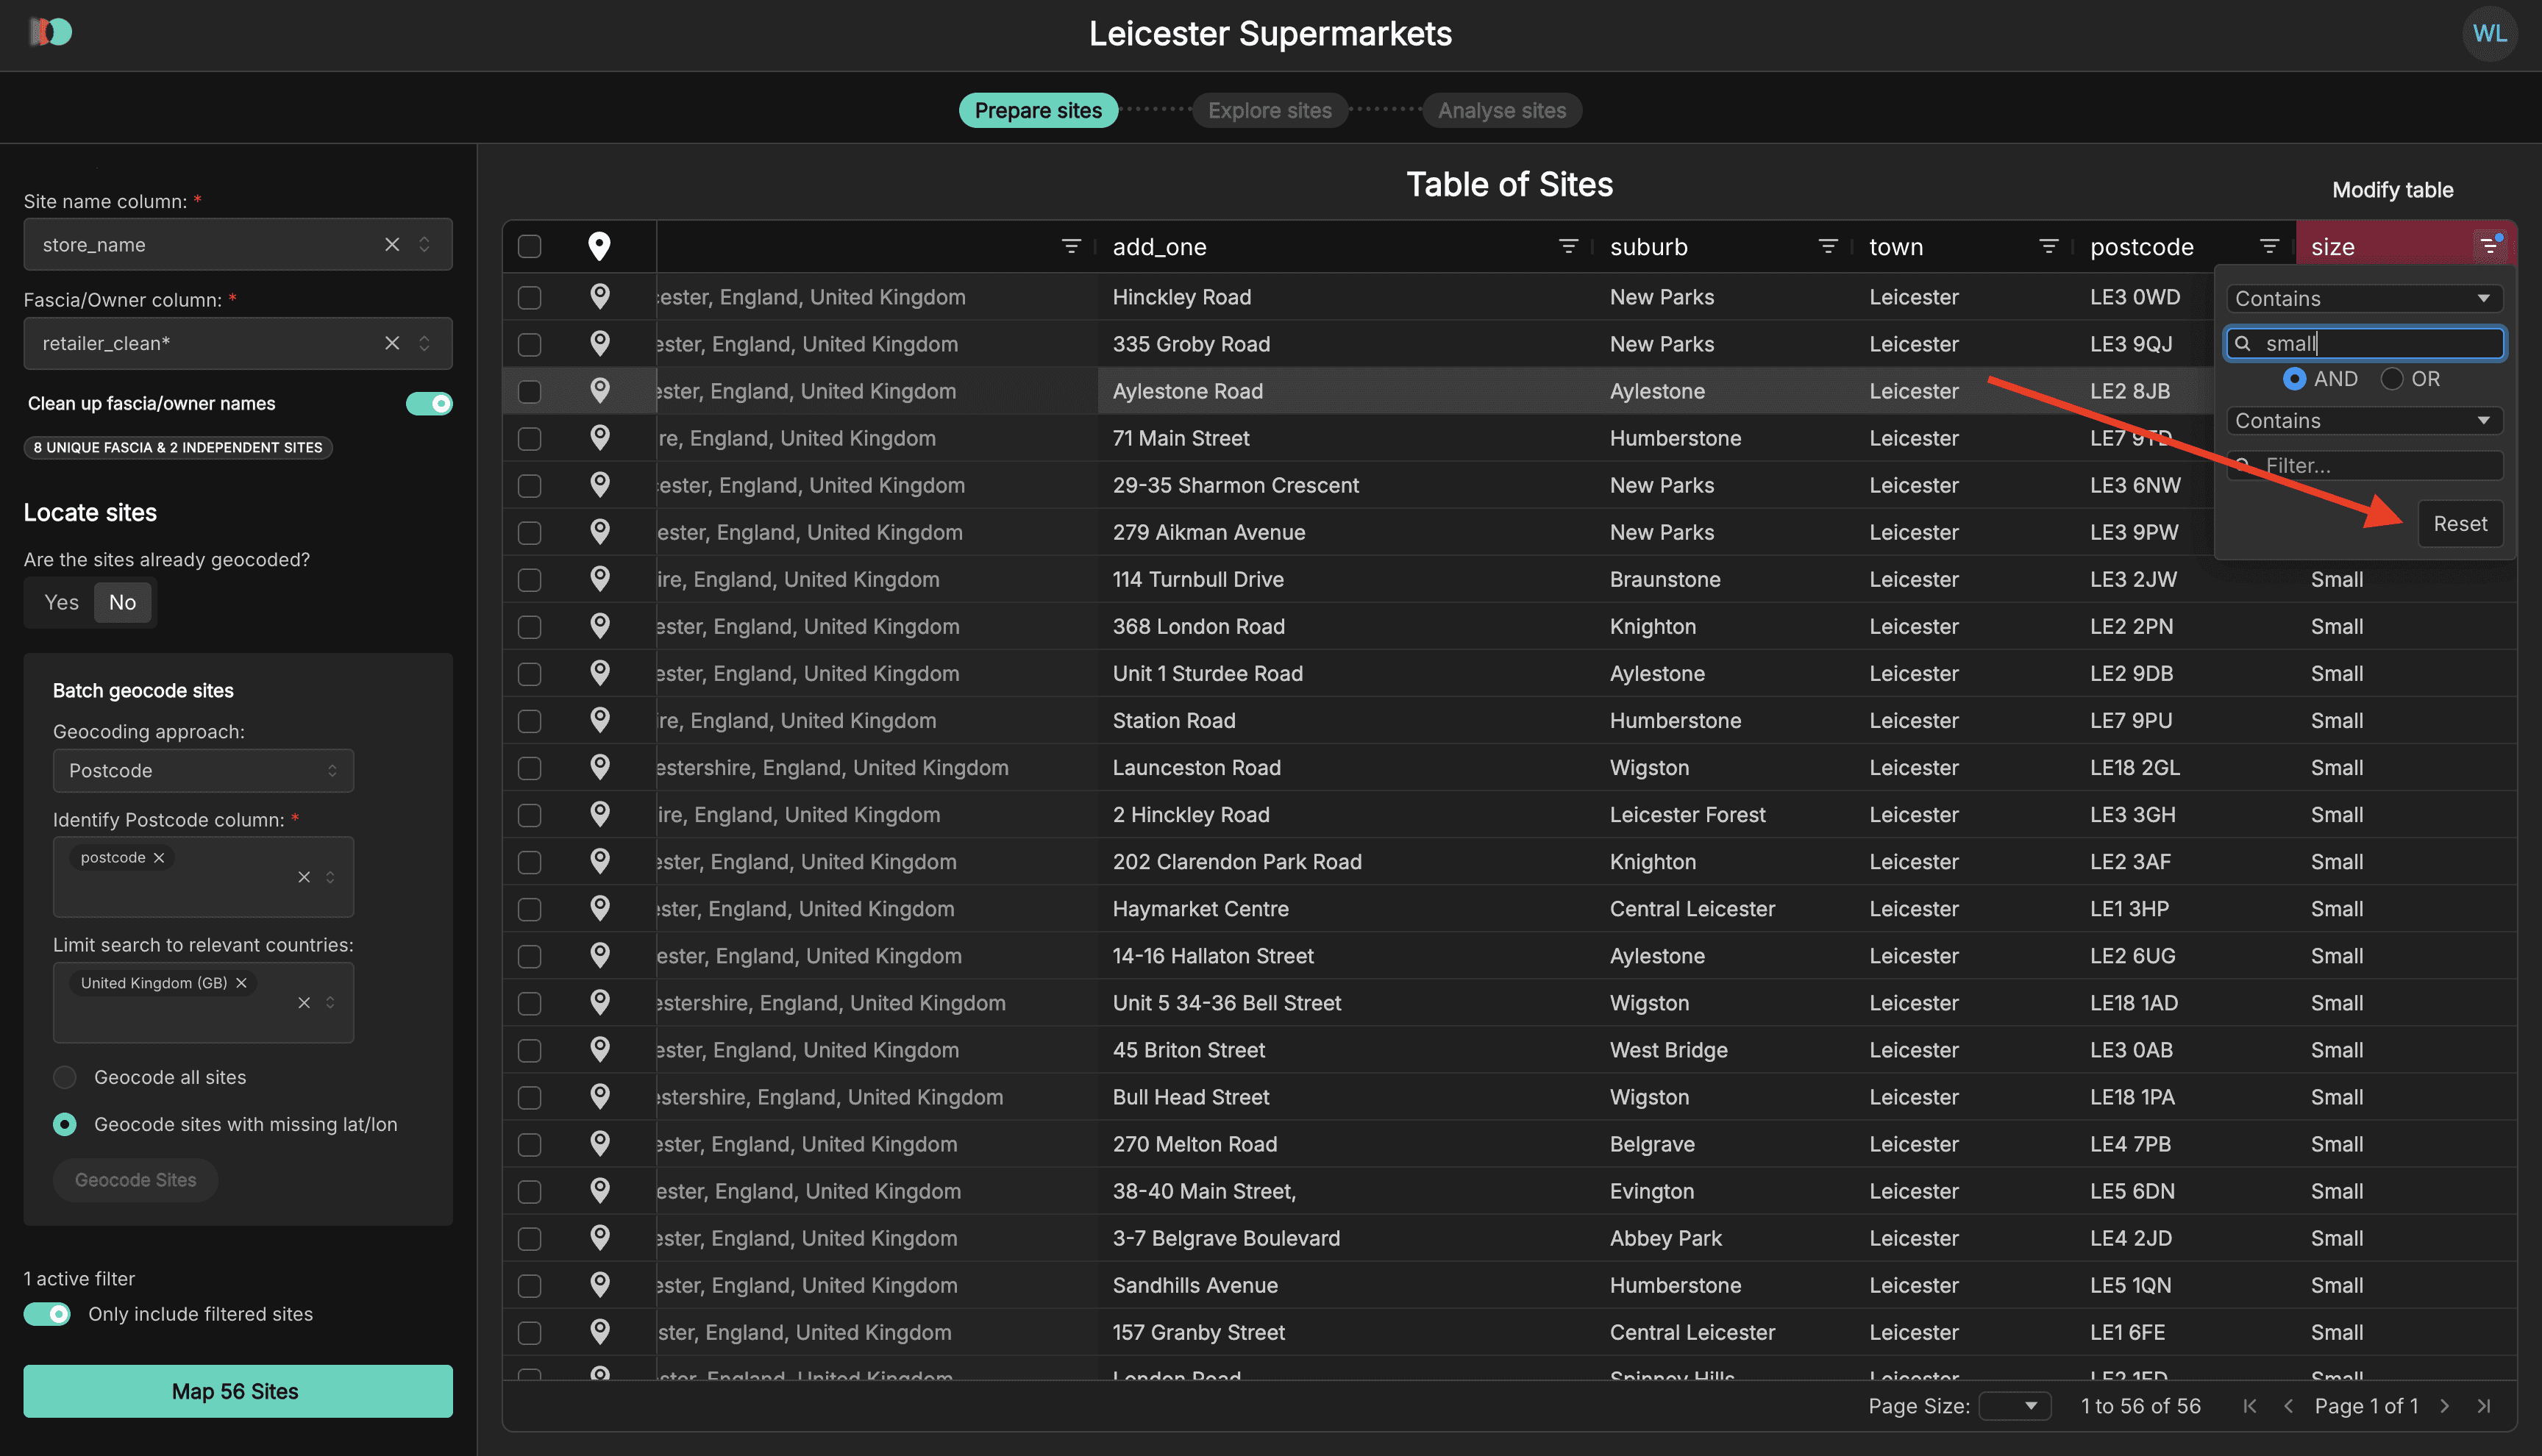Image resolution: width=2542 pixels, height=1456 pixels.
Task: Open filter menu for suburb column
Action: click(x=1827, y=246)
